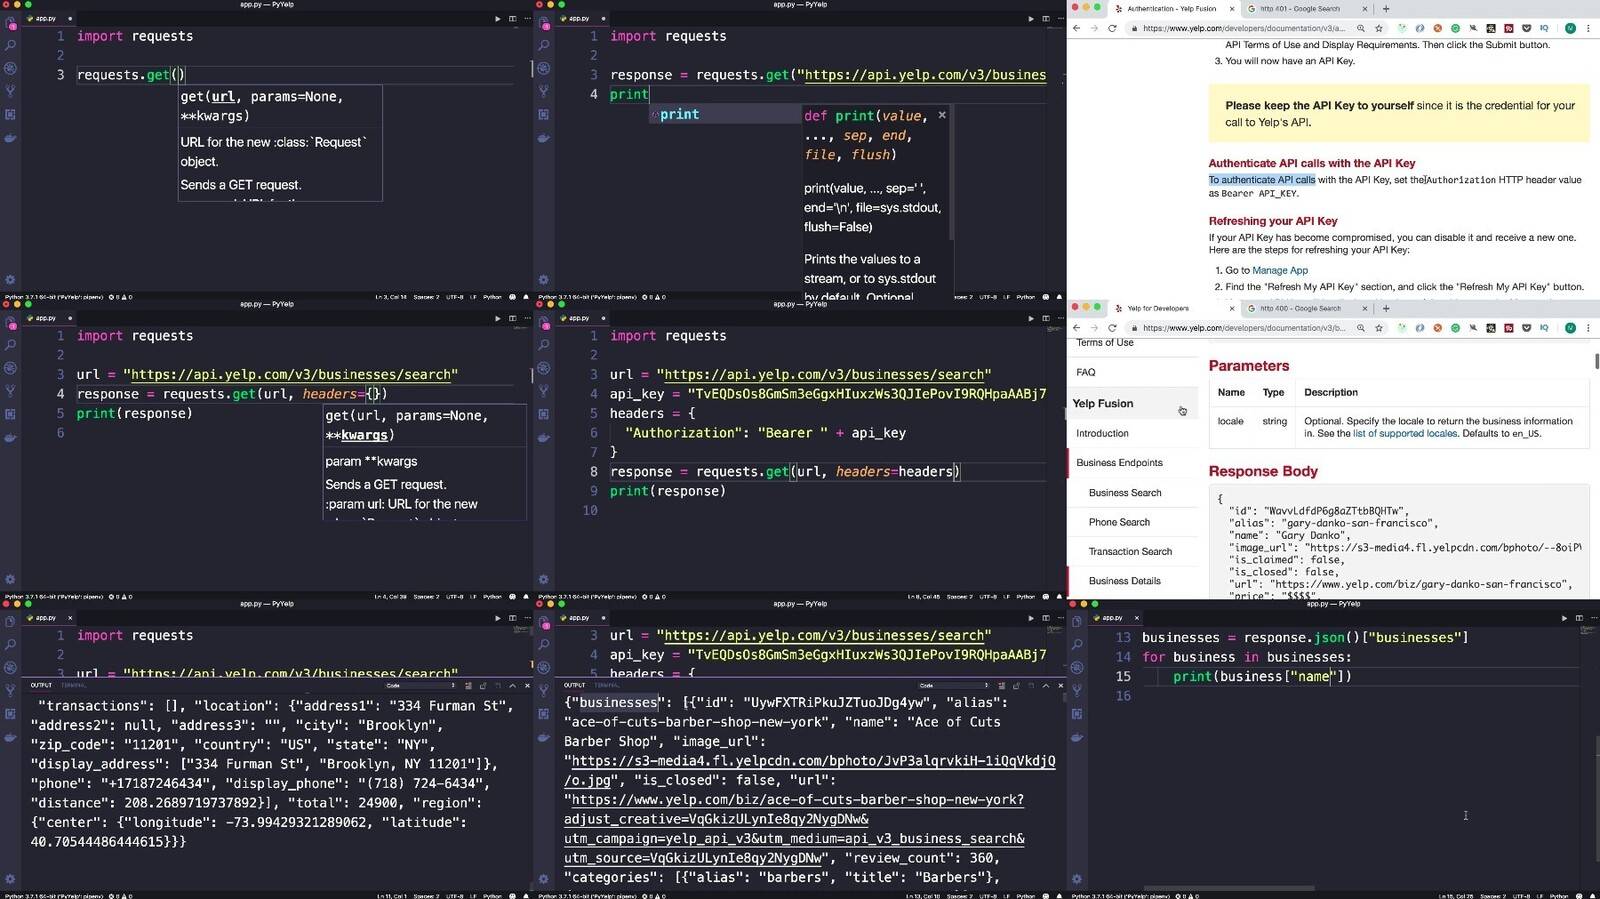
Task: Toggle scroll lock in the Brooklyn address output panel
Action: 483,686
